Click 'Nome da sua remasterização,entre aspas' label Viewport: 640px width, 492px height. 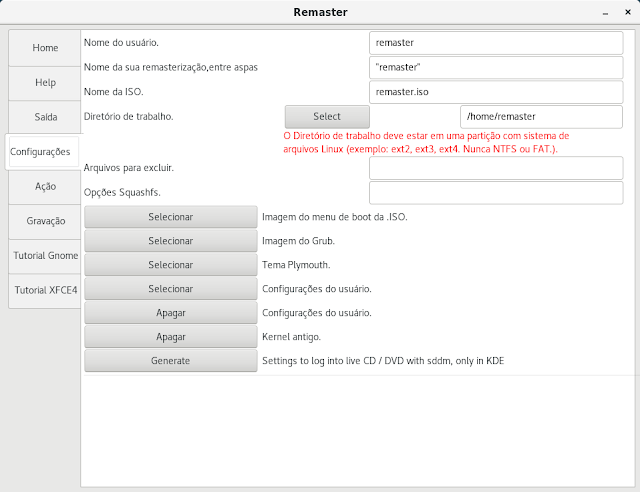pos(171,67)
